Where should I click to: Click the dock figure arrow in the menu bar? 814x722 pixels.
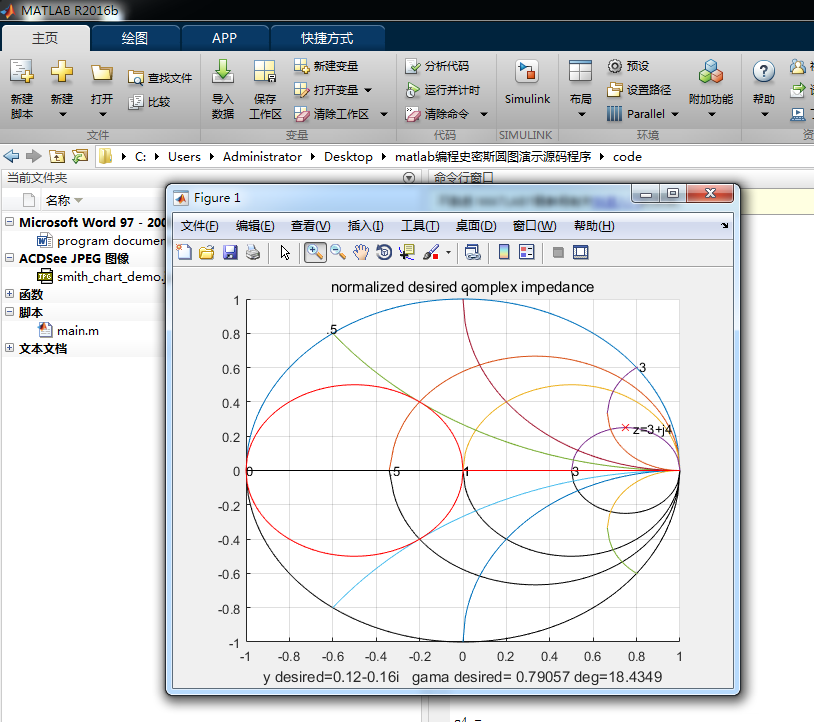[x=724, y=226]
